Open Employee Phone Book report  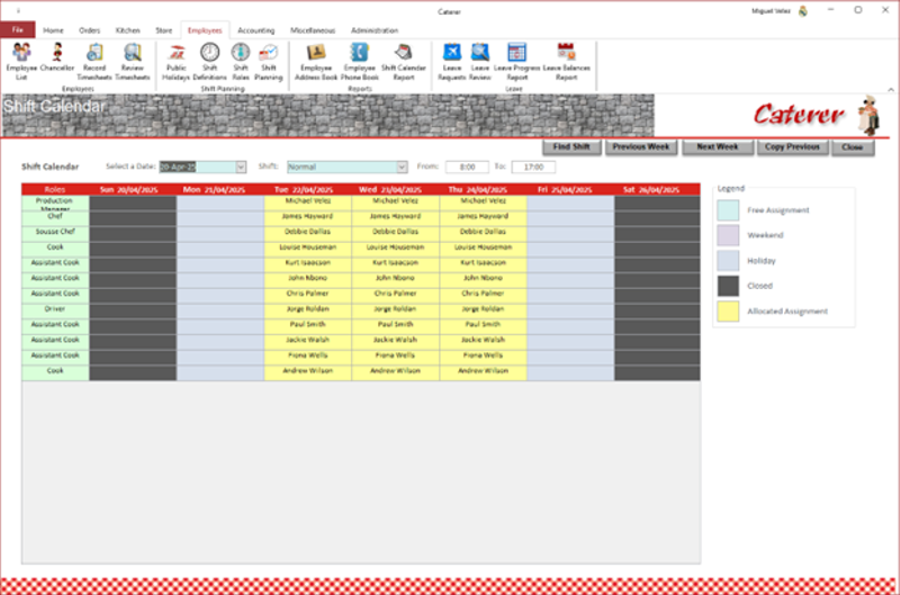click(x=359, y=61)
